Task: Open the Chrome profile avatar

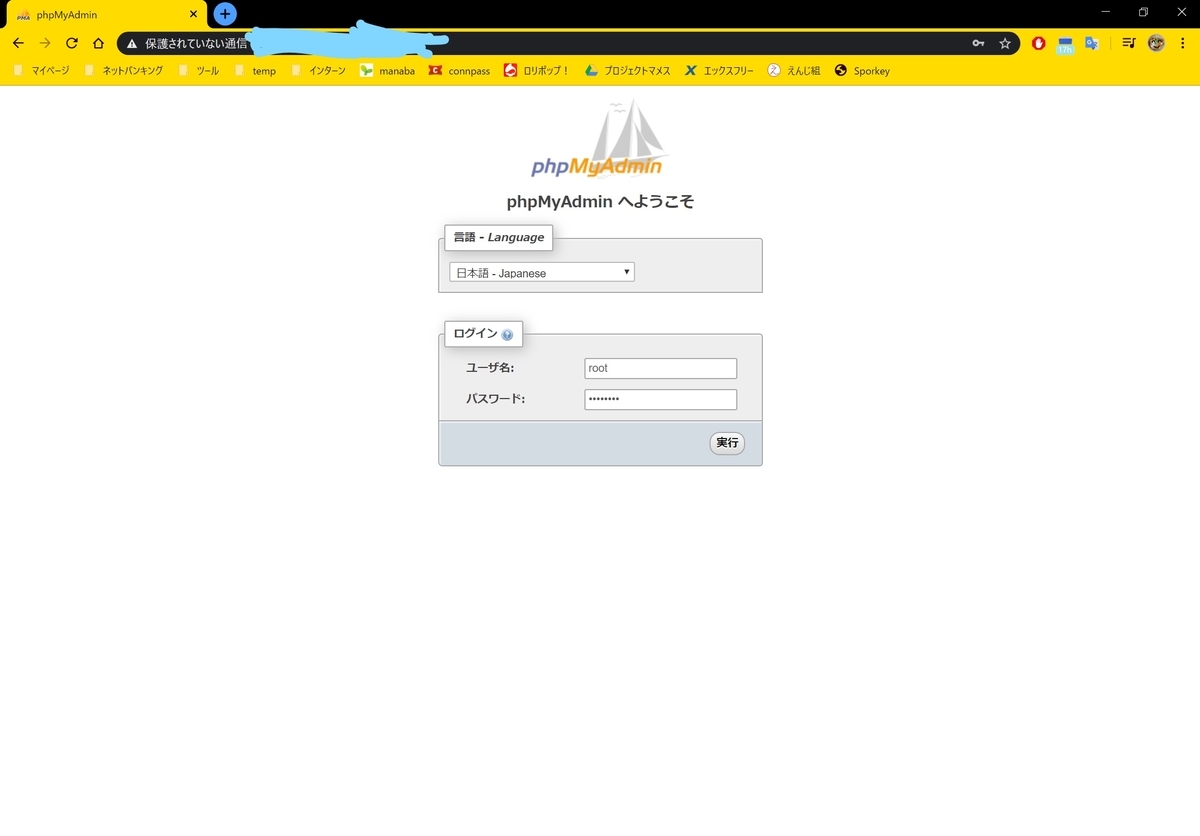Action: (1156, 43)
